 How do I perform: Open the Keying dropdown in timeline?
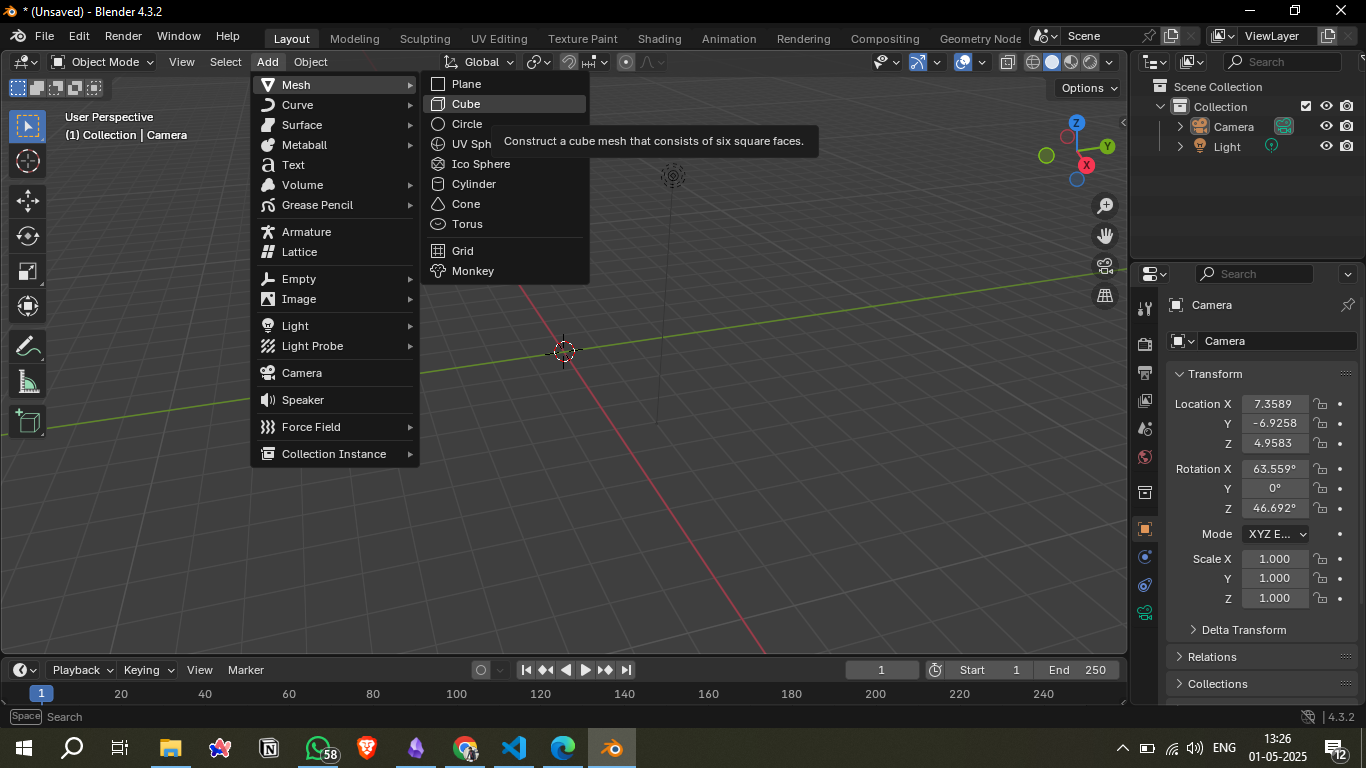pos(148,670)
